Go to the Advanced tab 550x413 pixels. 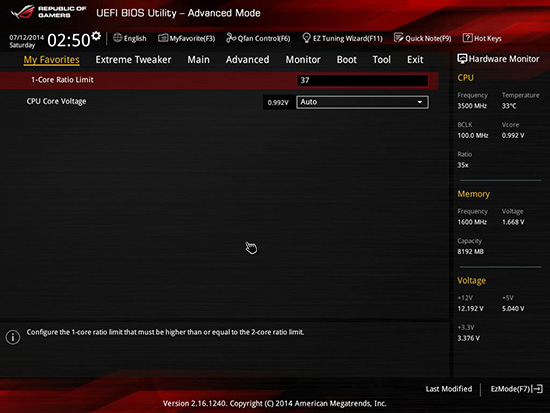point(248,60)
